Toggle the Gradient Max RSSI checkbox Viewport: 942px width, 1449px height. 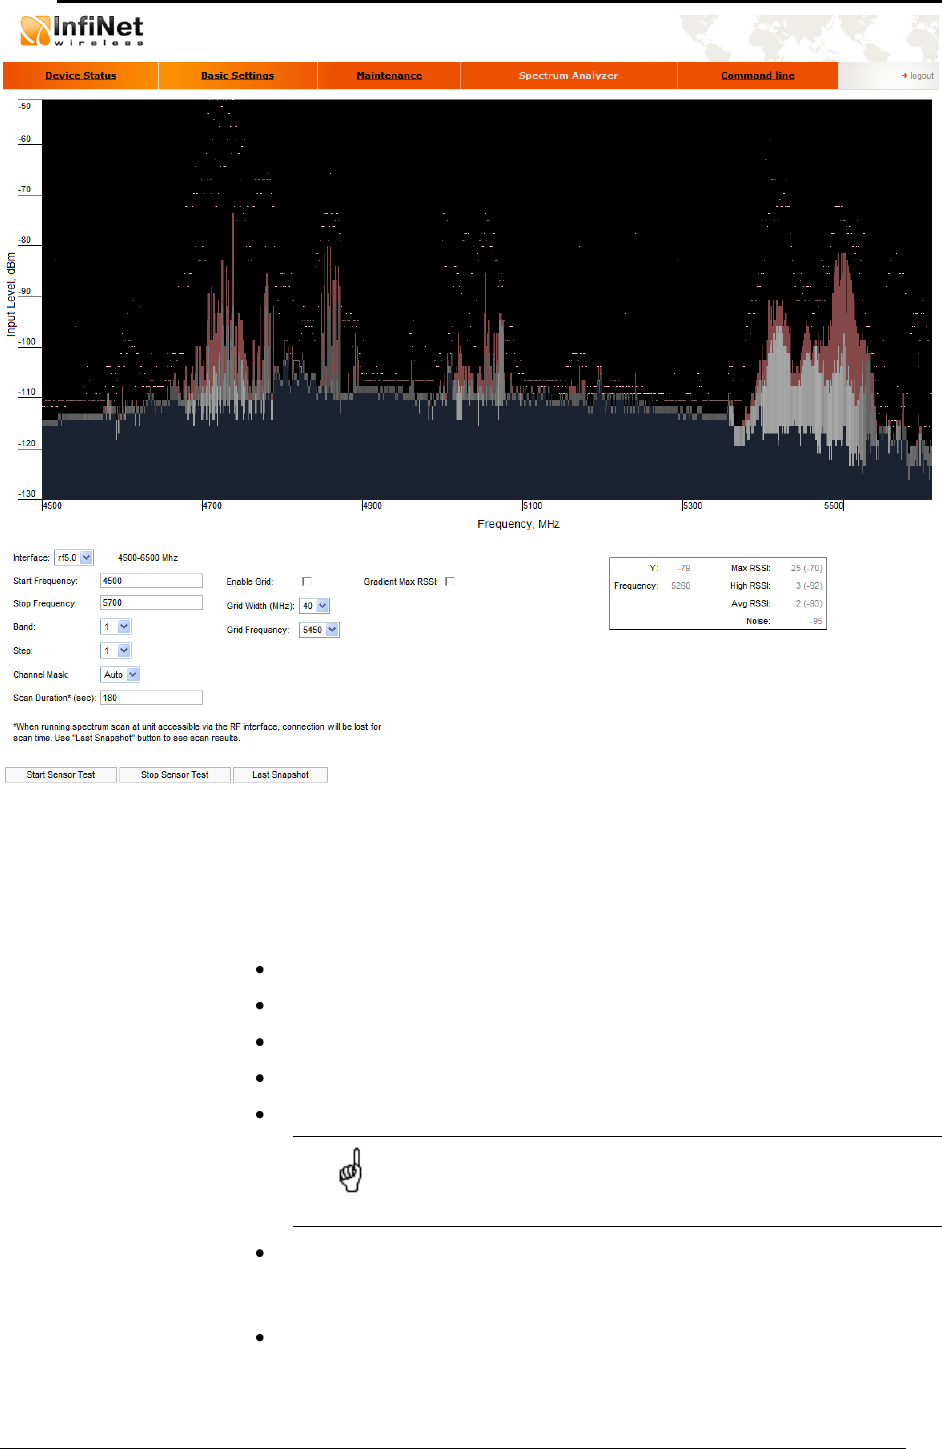click(450, 581)
